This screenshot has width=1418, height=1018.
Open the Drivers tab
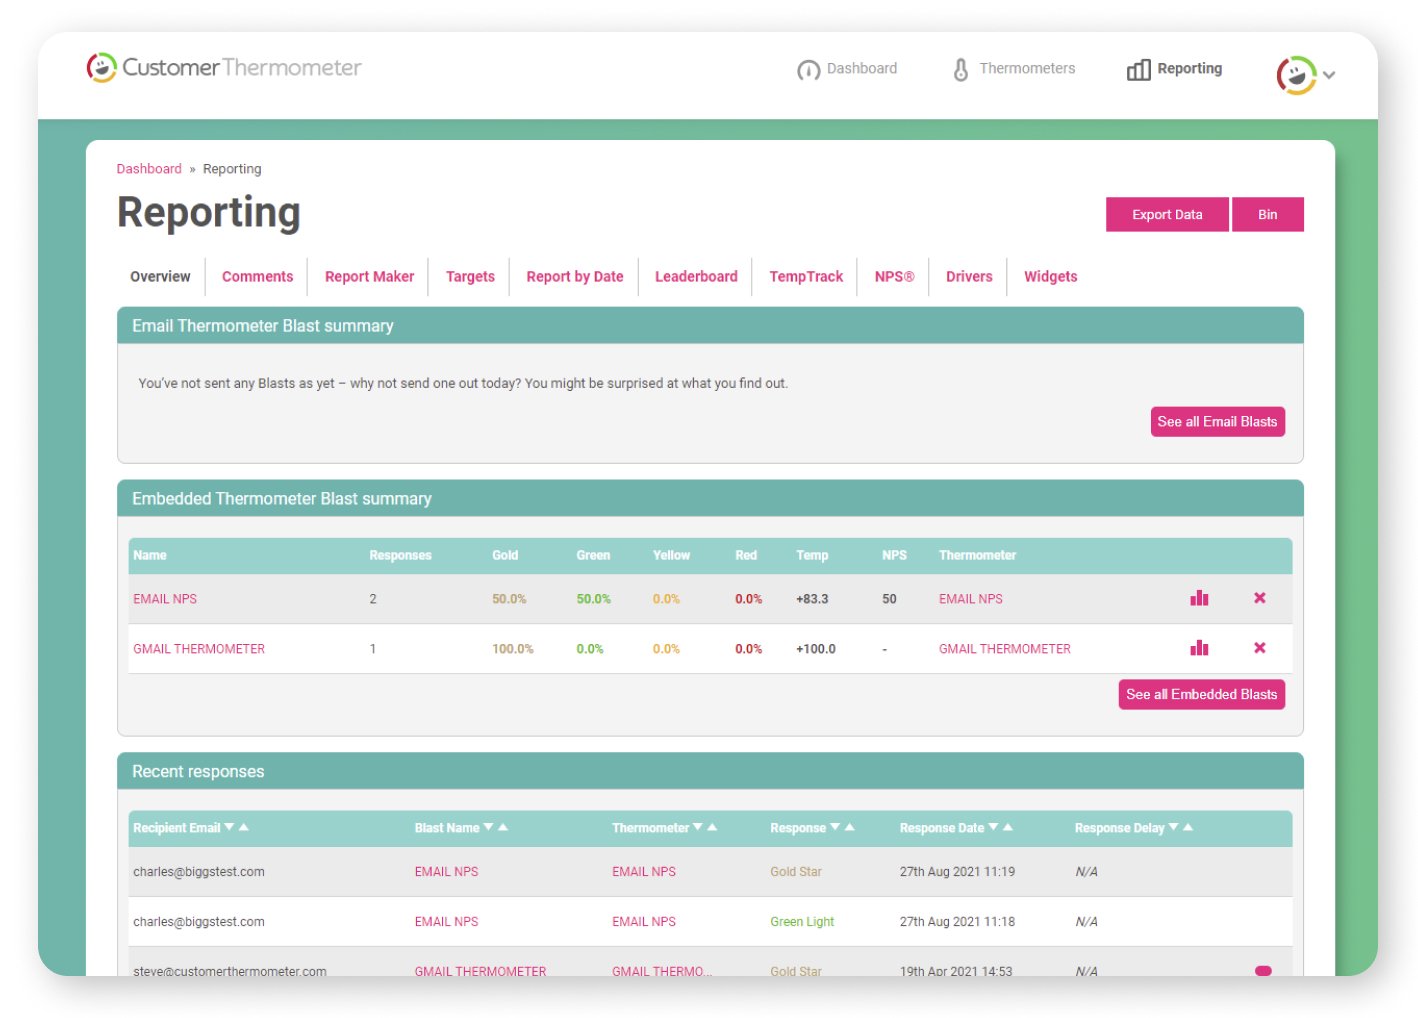pyautogui.click(x=969, y=277)
